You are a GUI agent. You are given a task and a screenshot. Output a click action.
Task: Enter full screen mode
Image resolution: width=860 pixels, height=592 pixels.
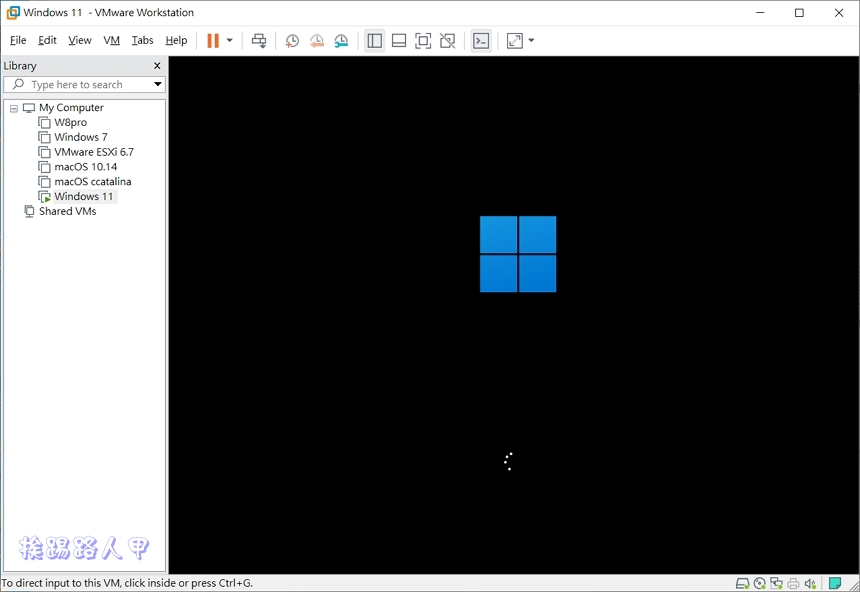tap(423, 40)
